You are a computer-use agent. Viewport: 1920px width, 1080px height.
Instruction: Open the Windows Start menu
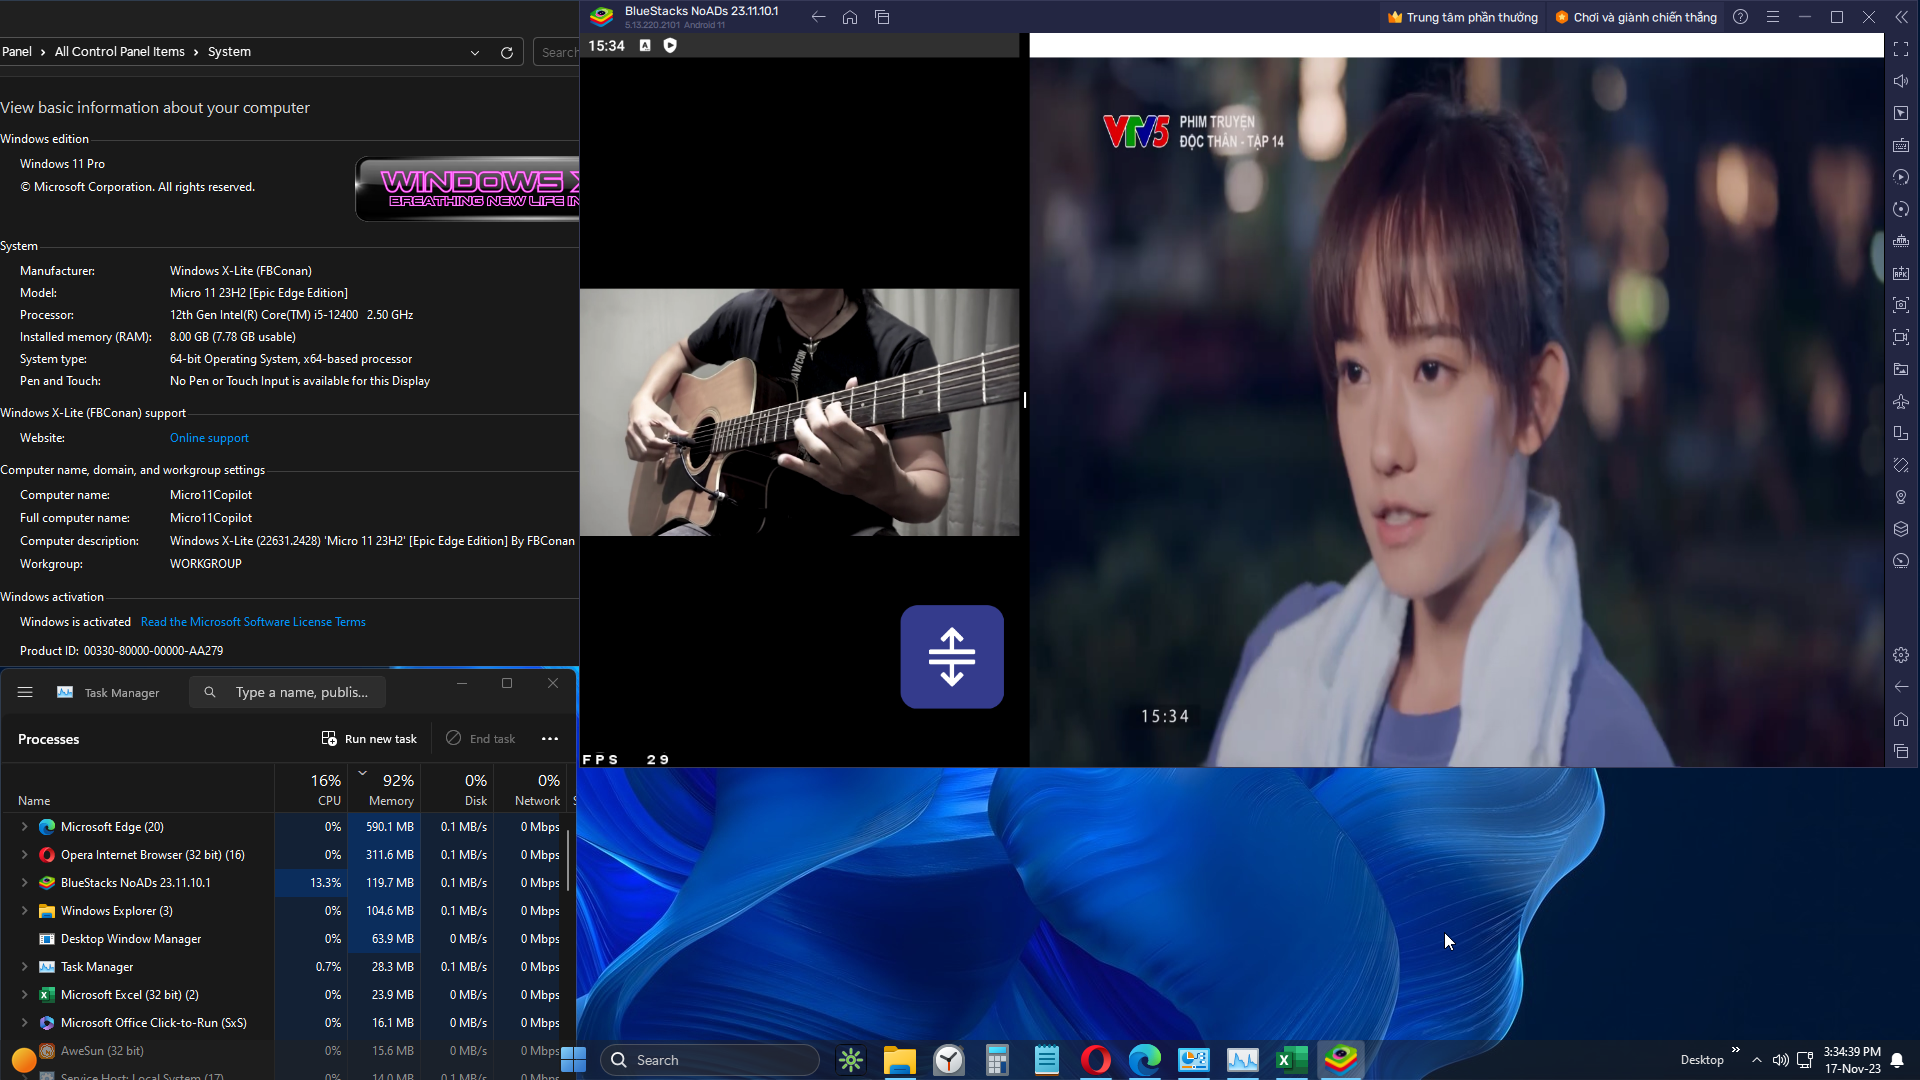[x=573, y=1060]
